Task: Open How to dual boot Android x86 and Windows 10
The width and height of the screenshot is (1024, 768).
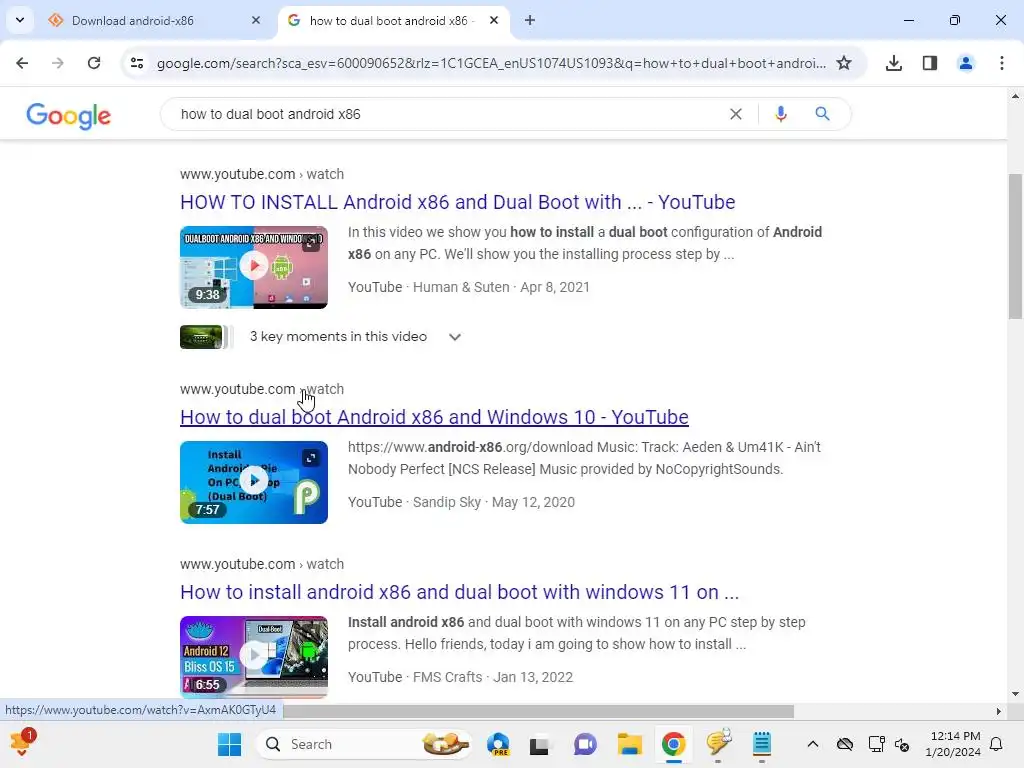Action: [434, 417]
